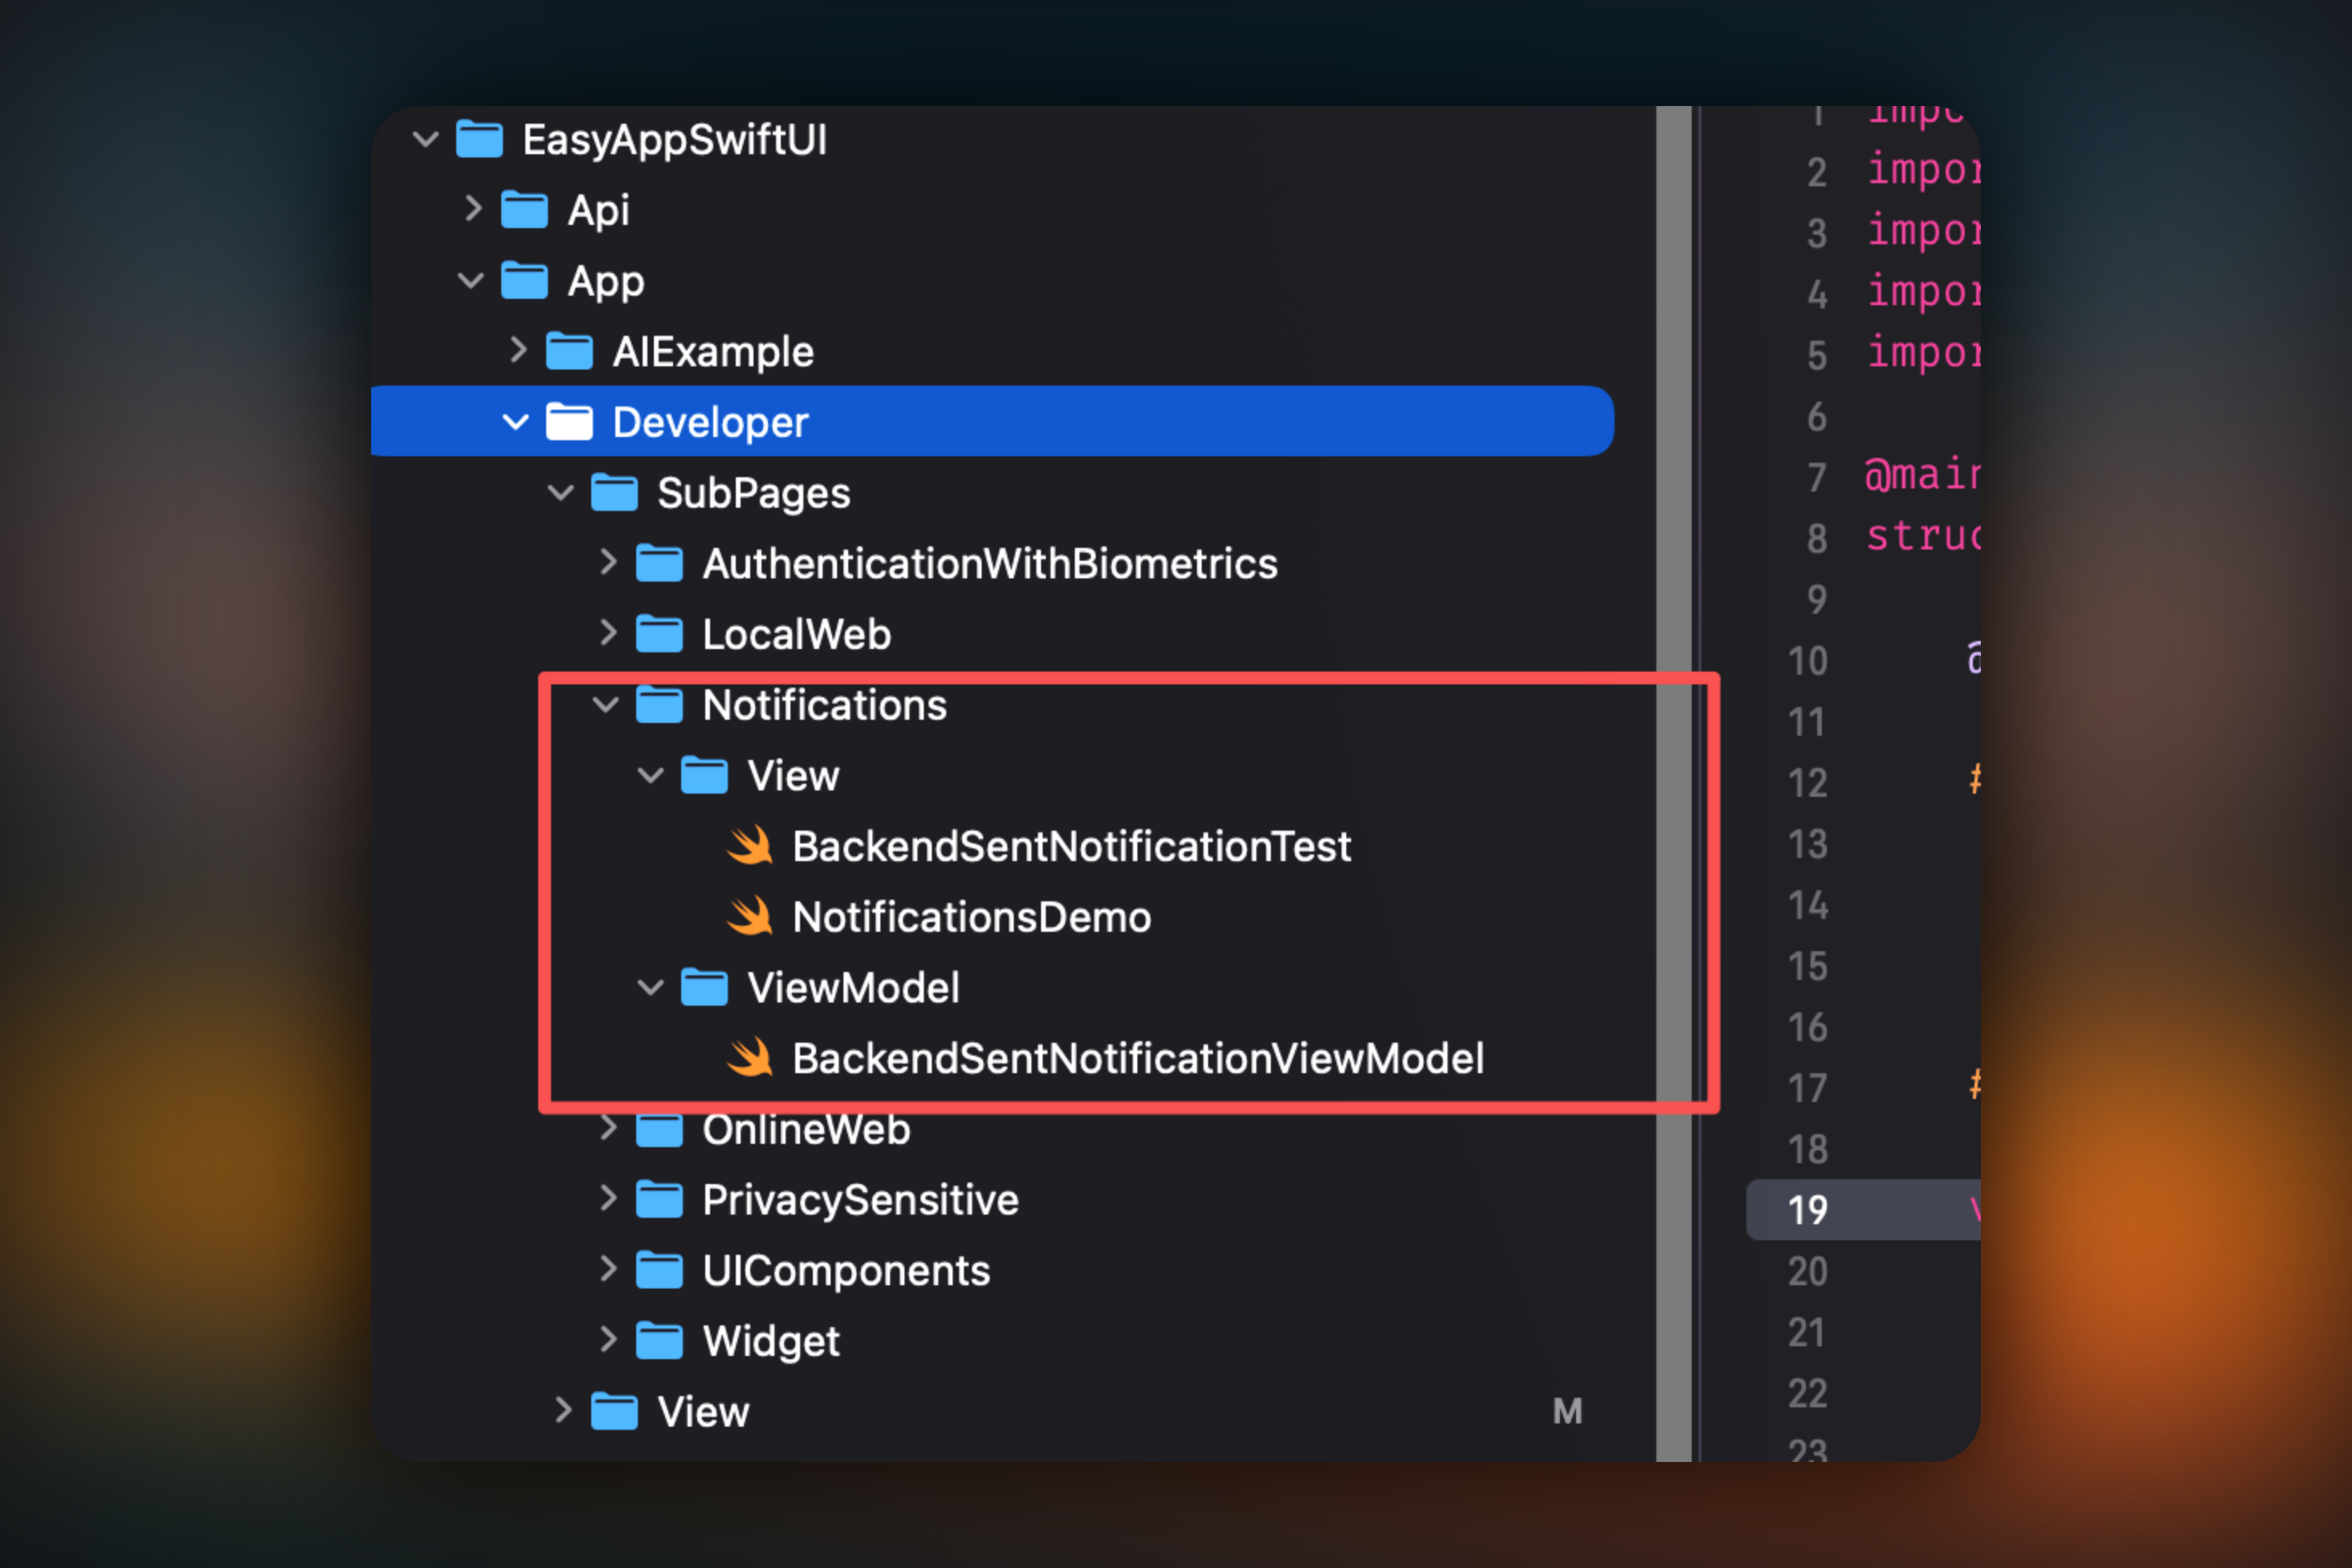Select the OnlineWeb folder label
This screenshot has width=2352, height=1568.
806,1130
